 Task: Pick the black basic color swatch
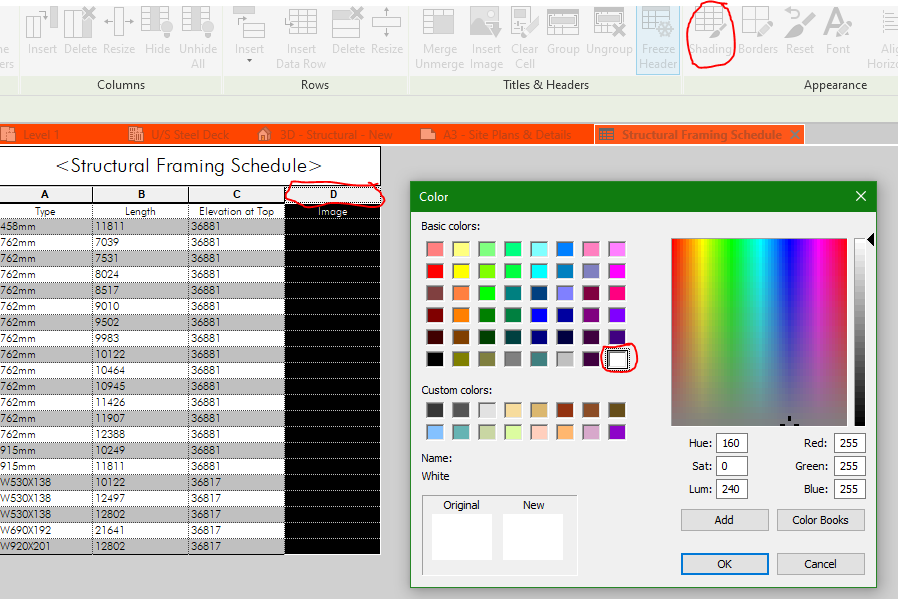pos(435,359)
